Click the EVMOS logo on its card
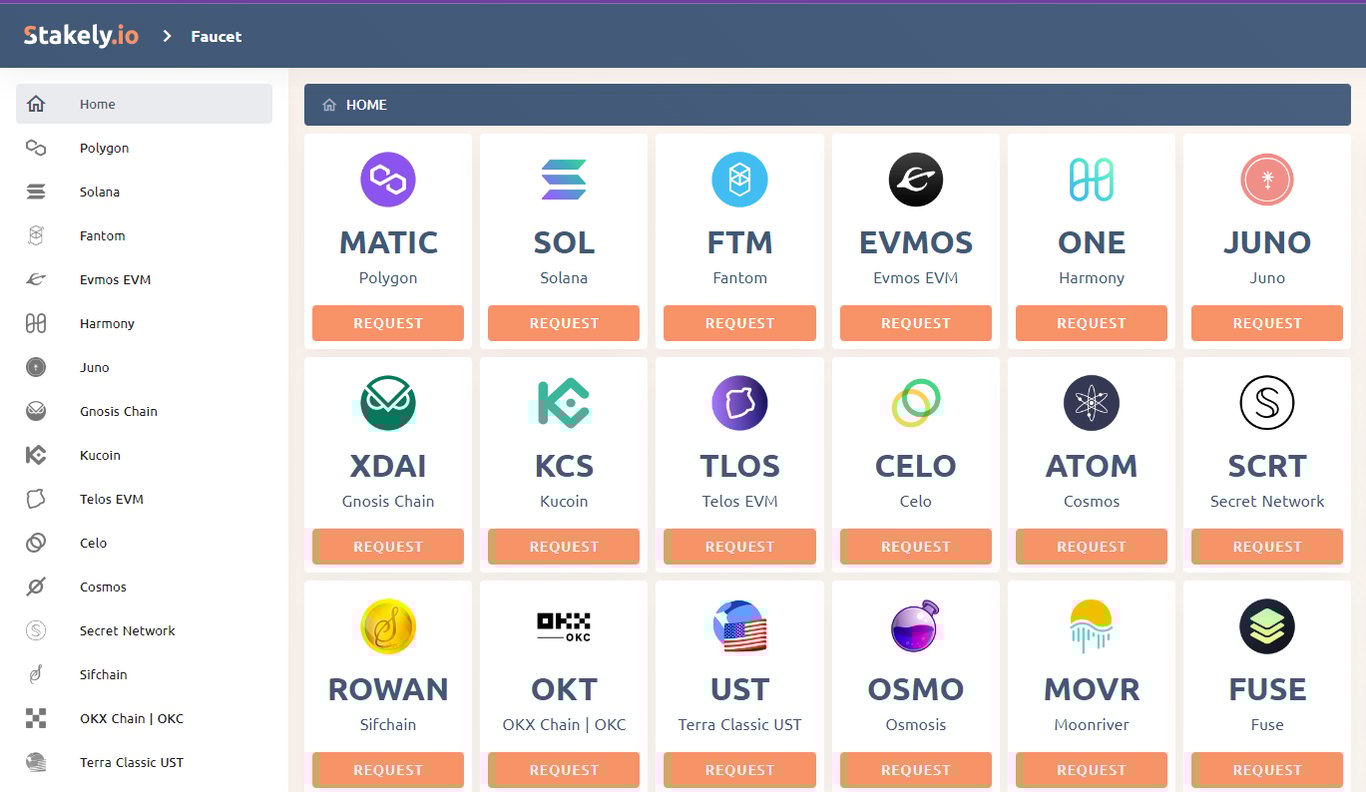 916,180
